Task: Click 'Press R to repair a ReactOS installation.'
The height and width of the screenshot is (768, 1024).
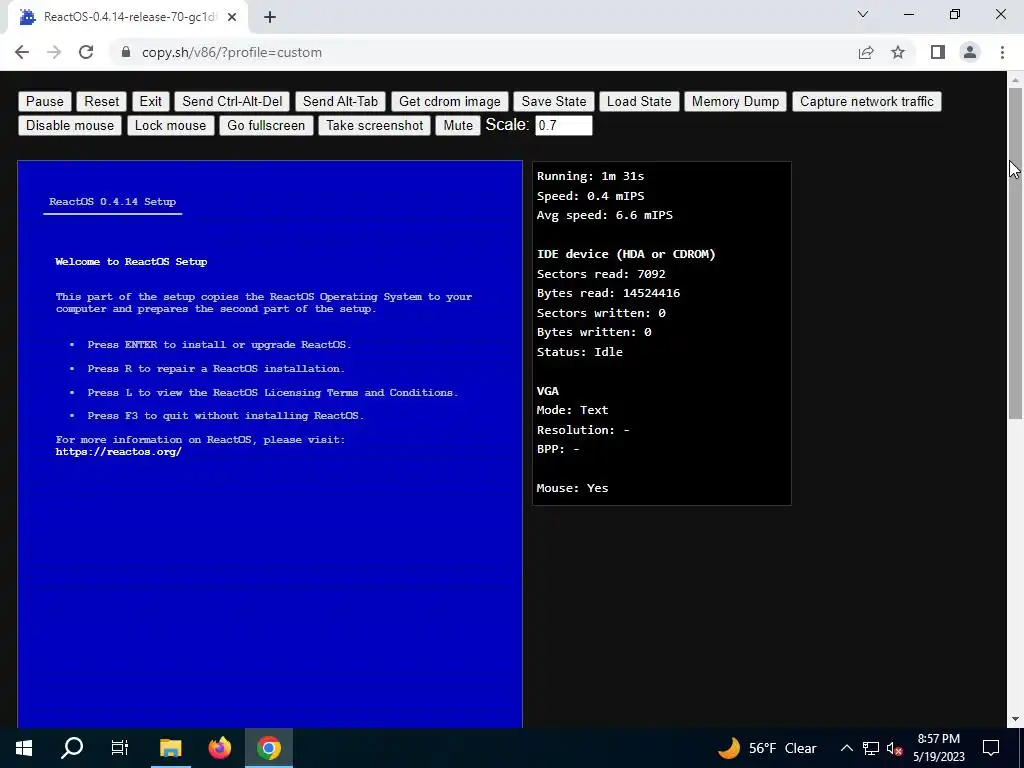Action: (x=216, y=369)
